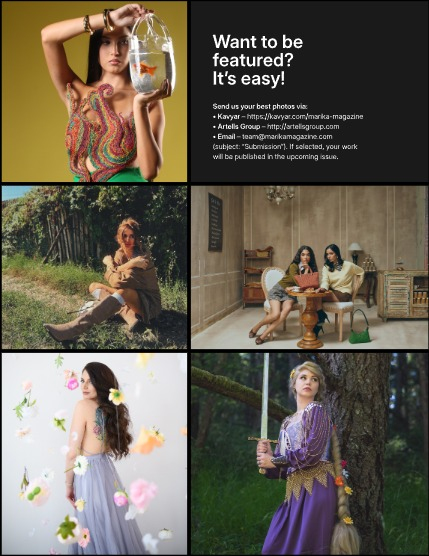Click the "Send us your best photos" line
Image resolution: width=429 pixels, height=556 pixels.
click(260, 106)
